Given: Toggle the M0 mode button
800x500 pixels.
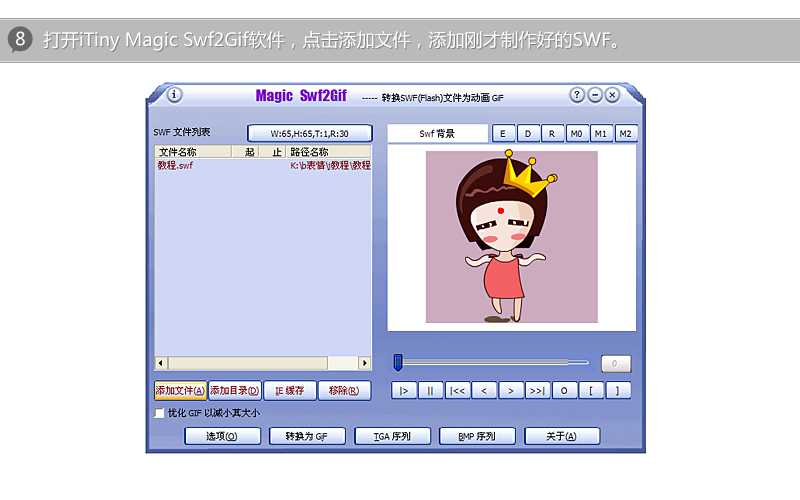Looking at the screenshot, I should pos(577,134).
